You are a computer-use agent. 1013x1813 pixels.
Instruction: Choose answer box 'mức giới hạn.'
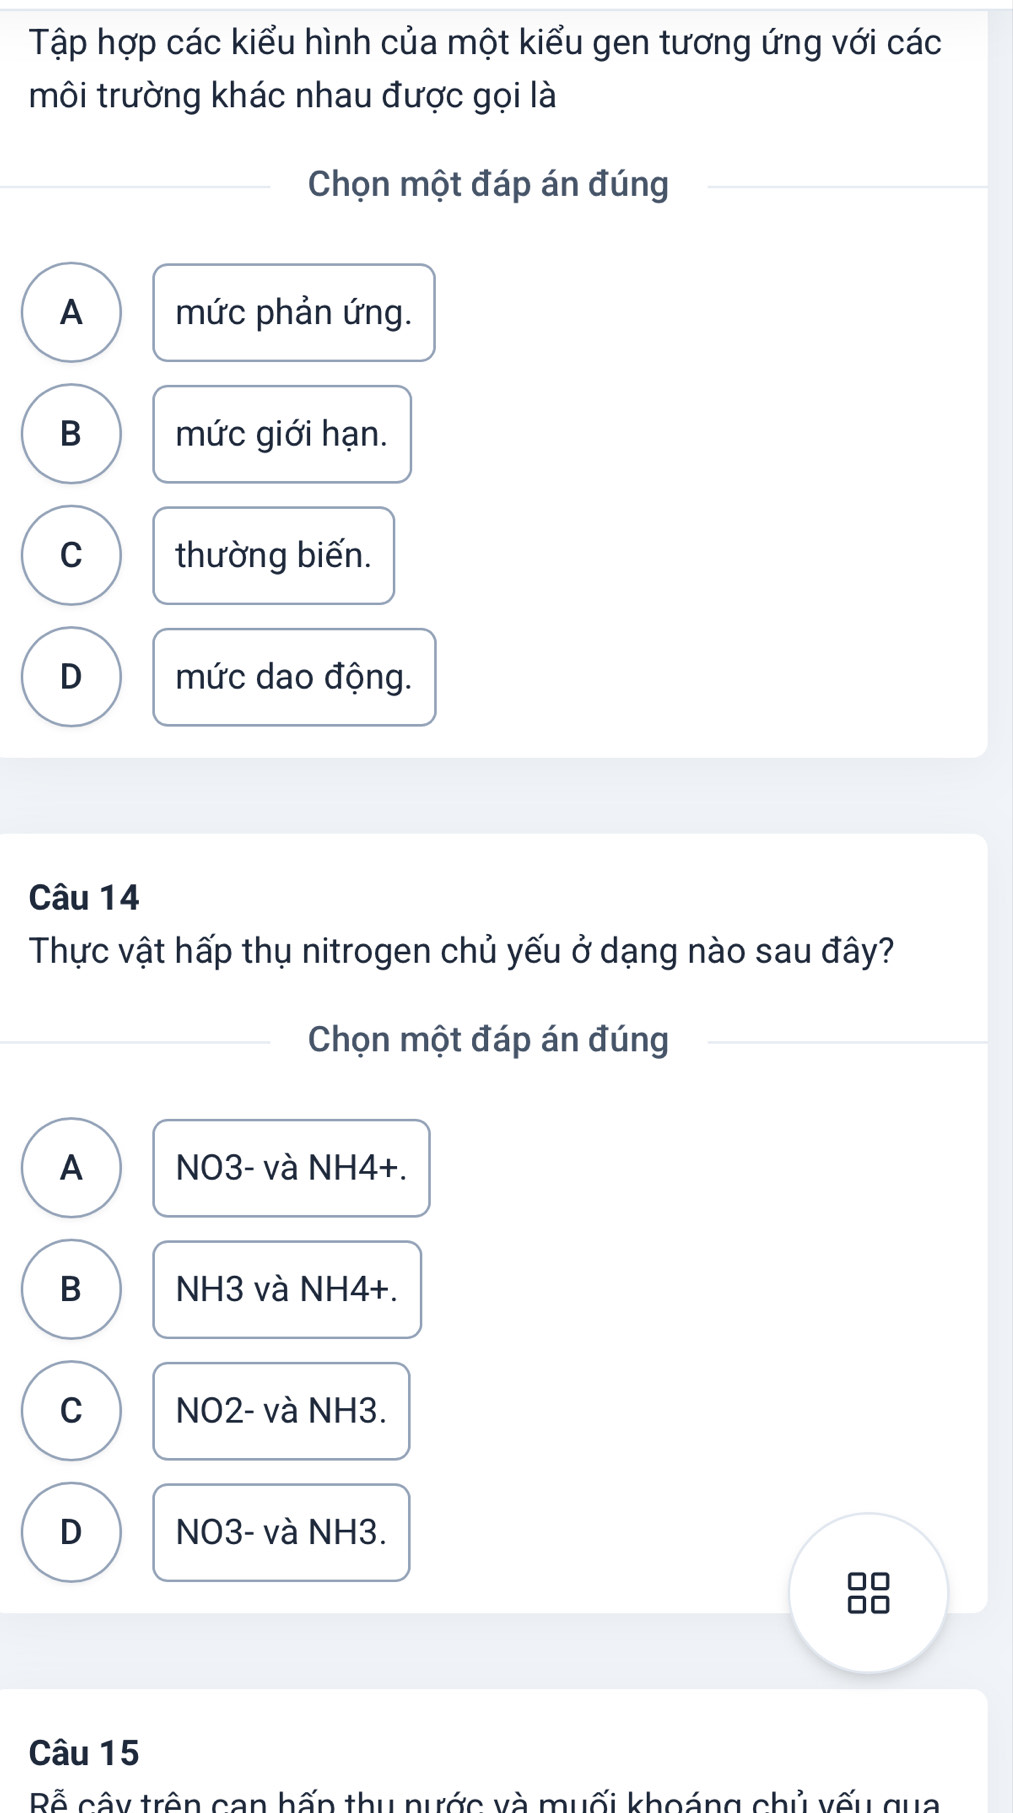point(281,434)
